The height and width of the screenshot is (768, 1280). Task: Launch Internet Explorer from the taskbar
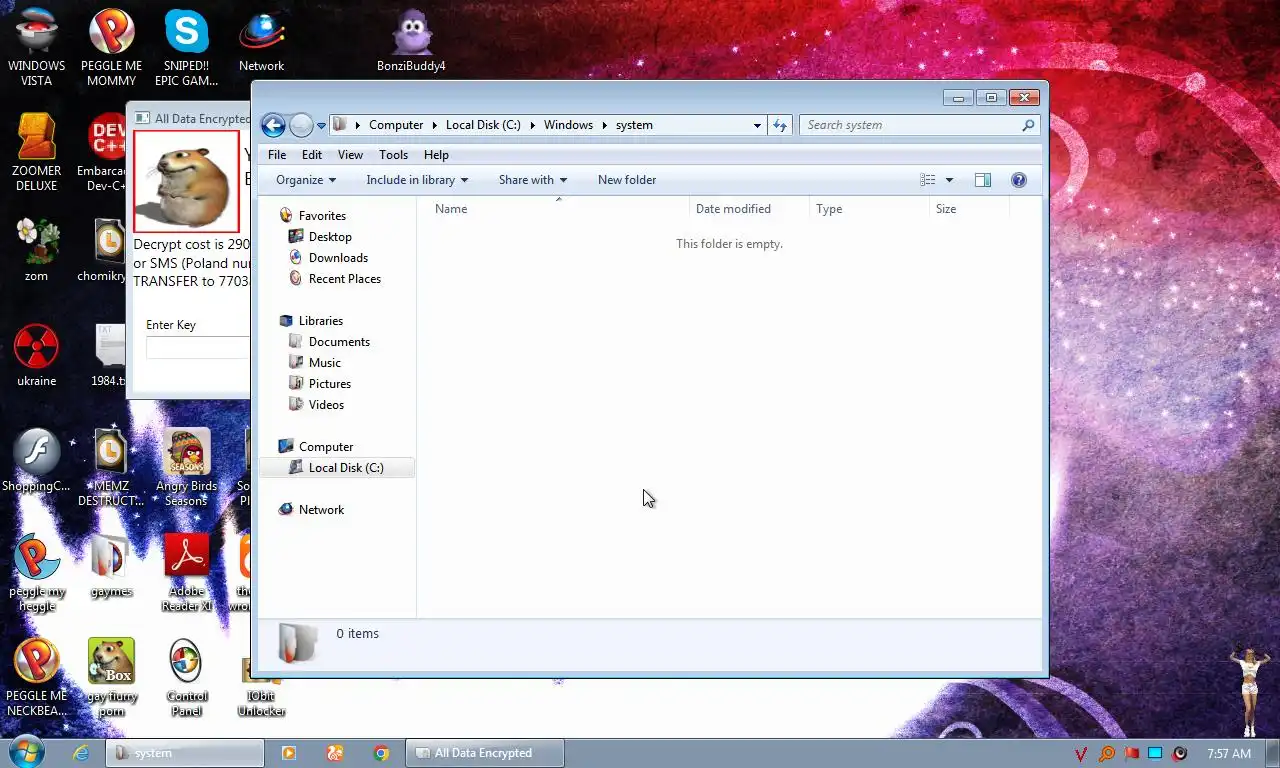click(x=81, y=753)
